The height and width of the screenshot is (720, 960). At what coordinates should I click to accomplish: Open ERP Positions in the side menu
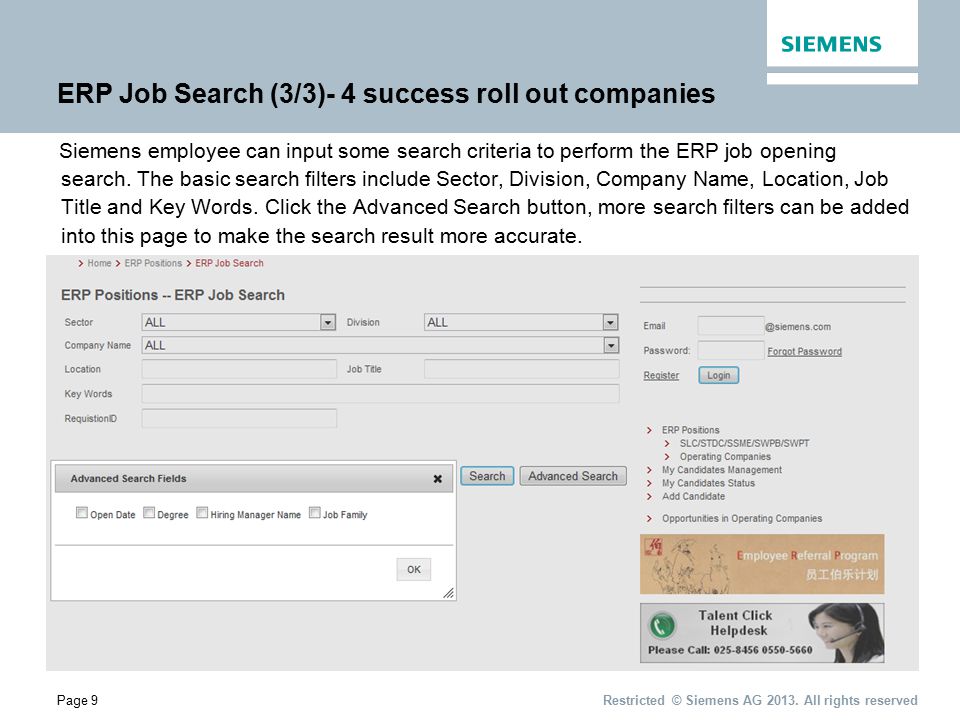tap(691, 430)
